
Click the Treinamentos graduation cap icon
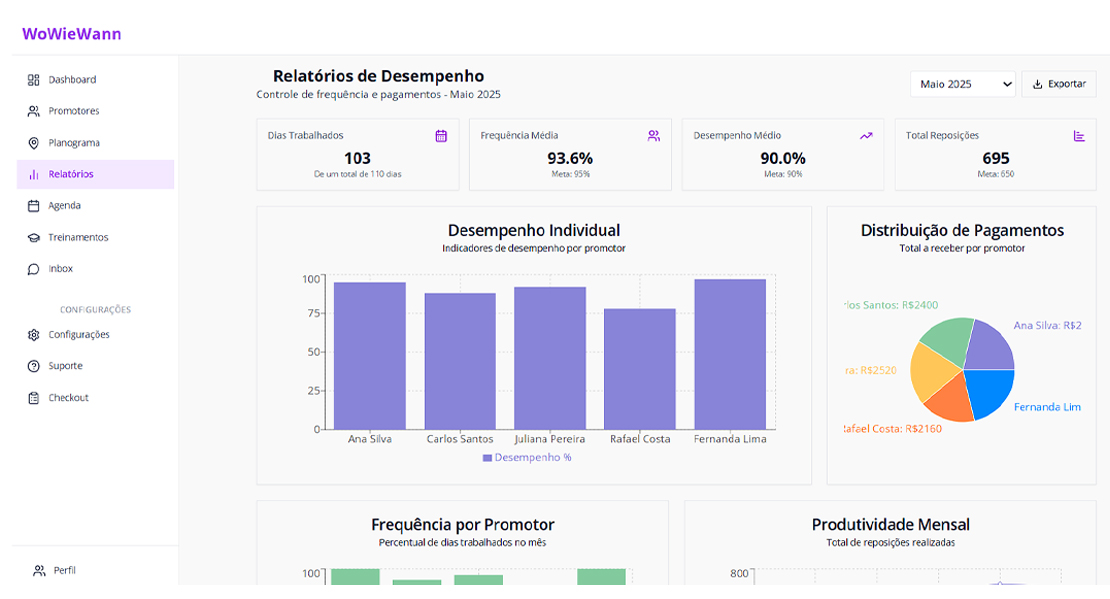coord(33,238)
